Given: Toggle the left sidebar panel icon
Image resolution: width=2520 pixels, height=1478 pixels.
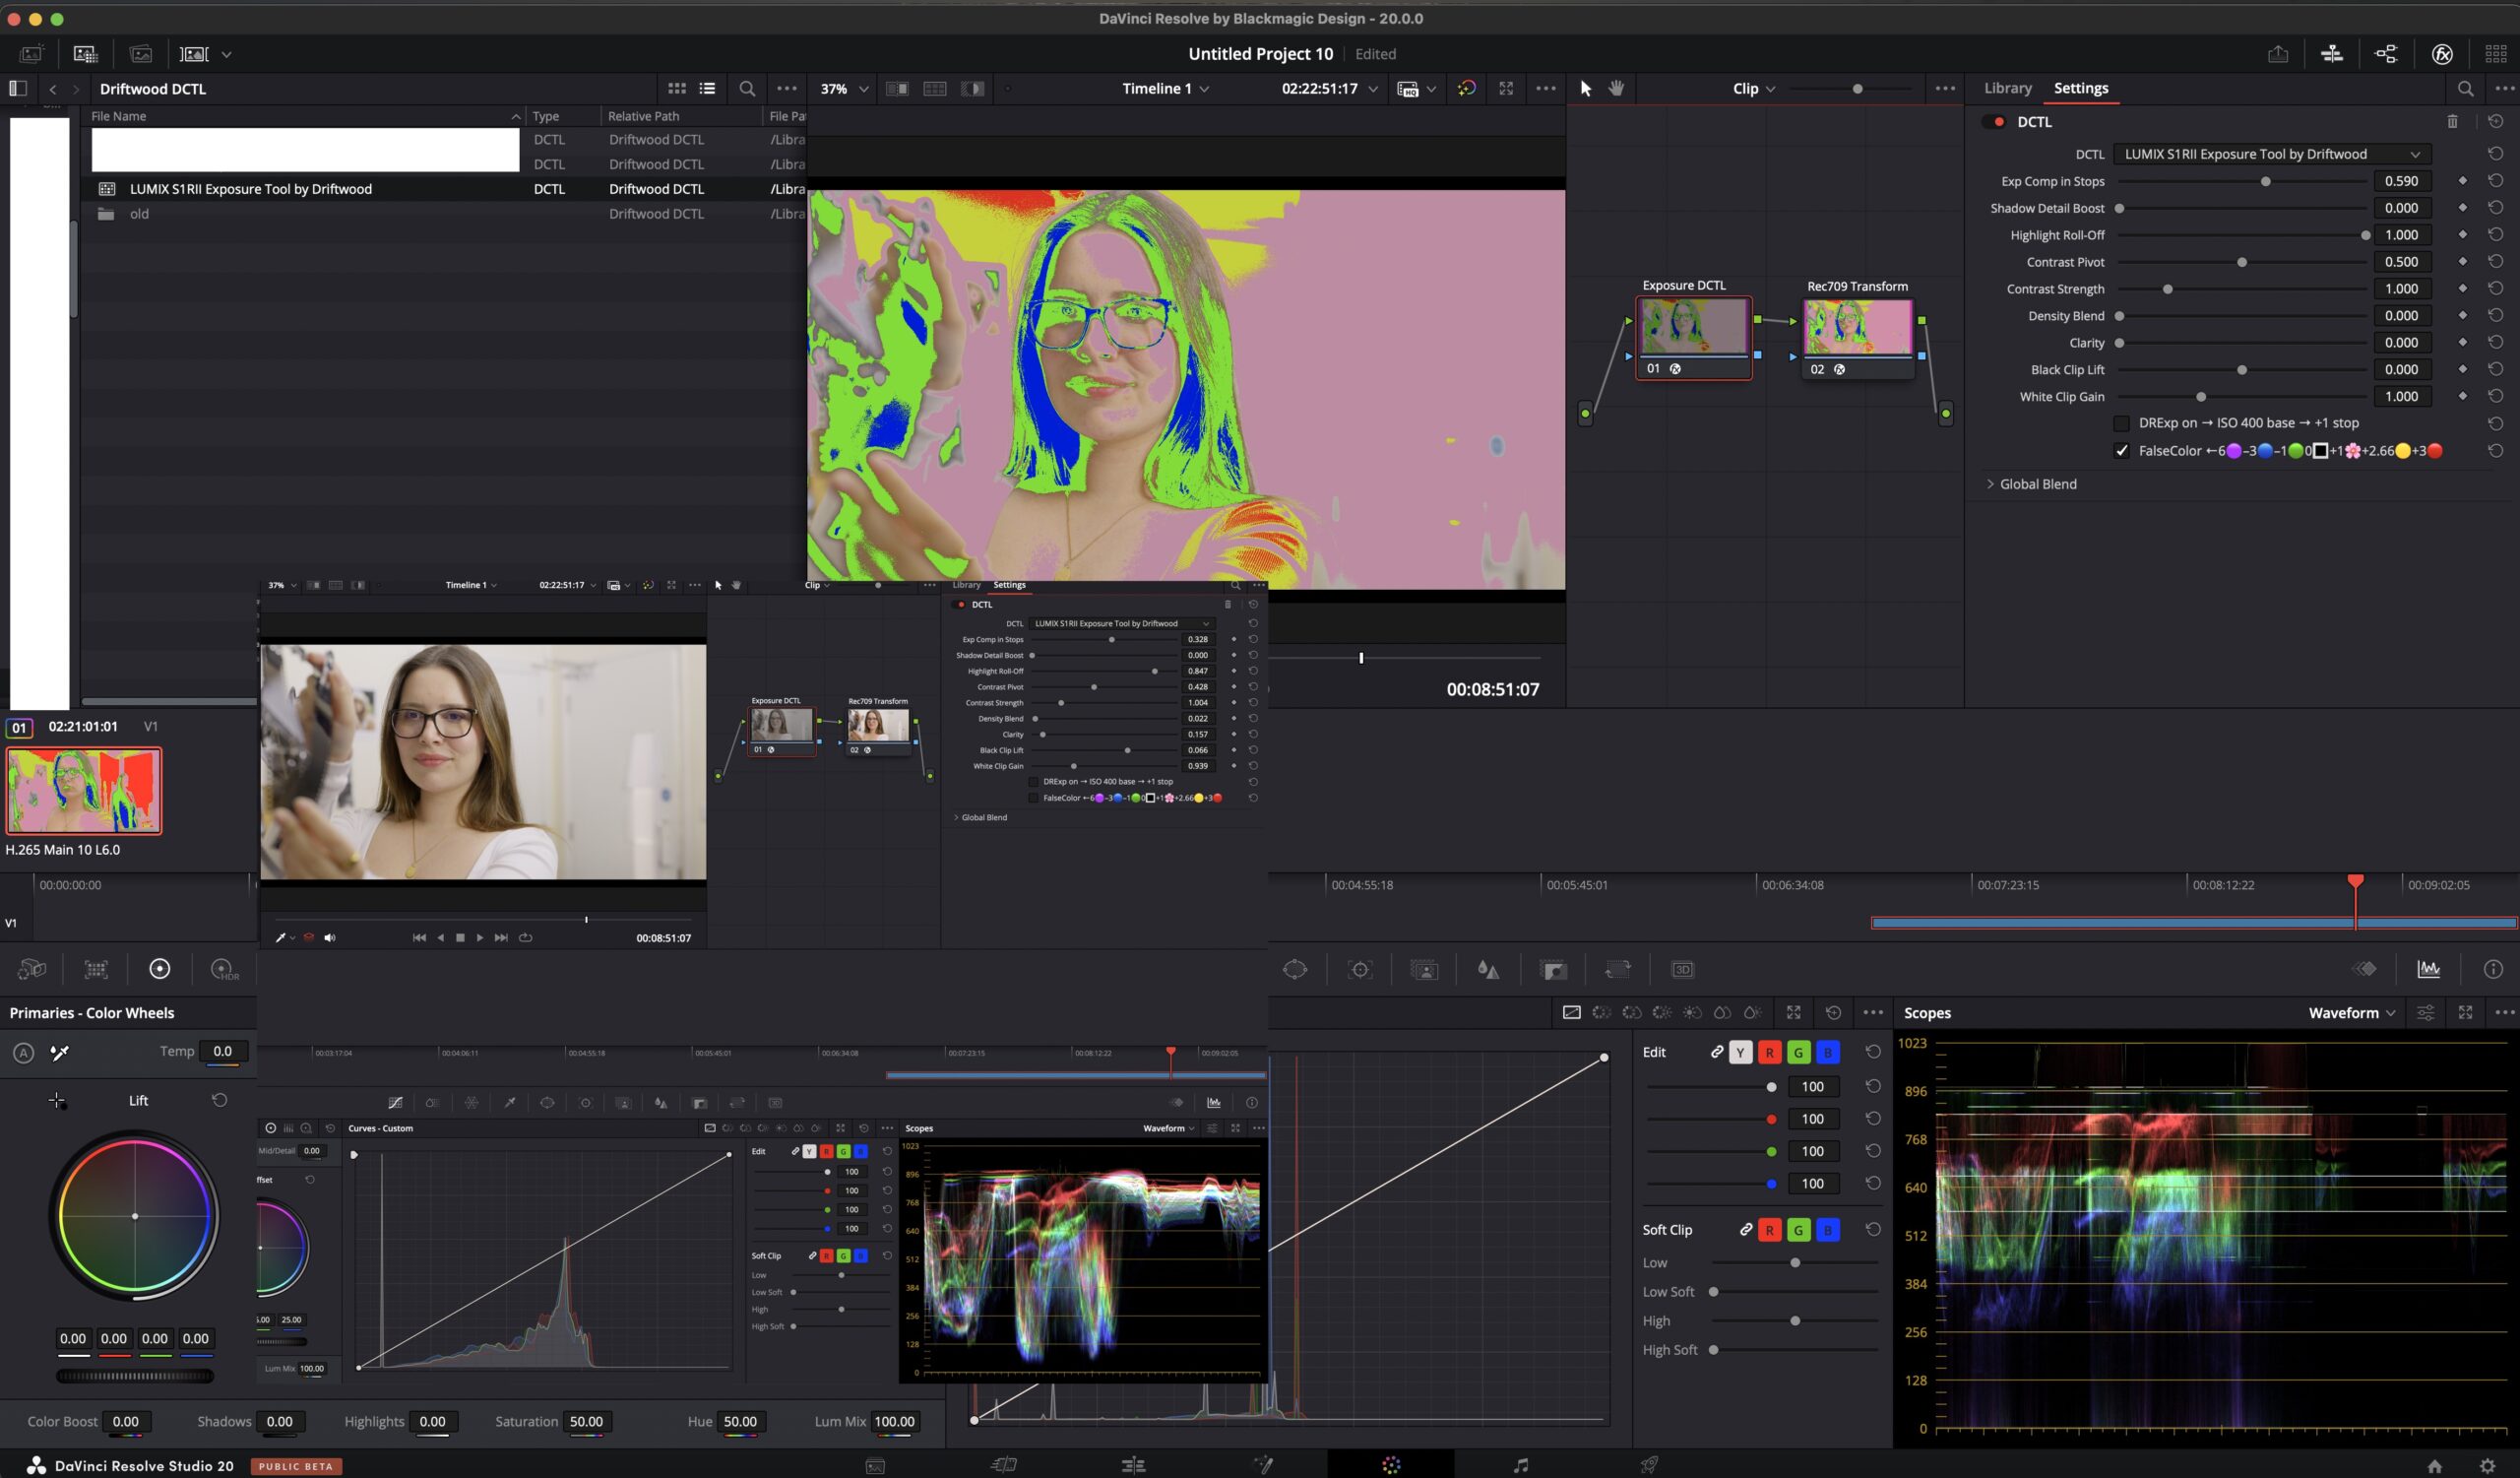Looking at the screenshot, I should coord(17,88).
